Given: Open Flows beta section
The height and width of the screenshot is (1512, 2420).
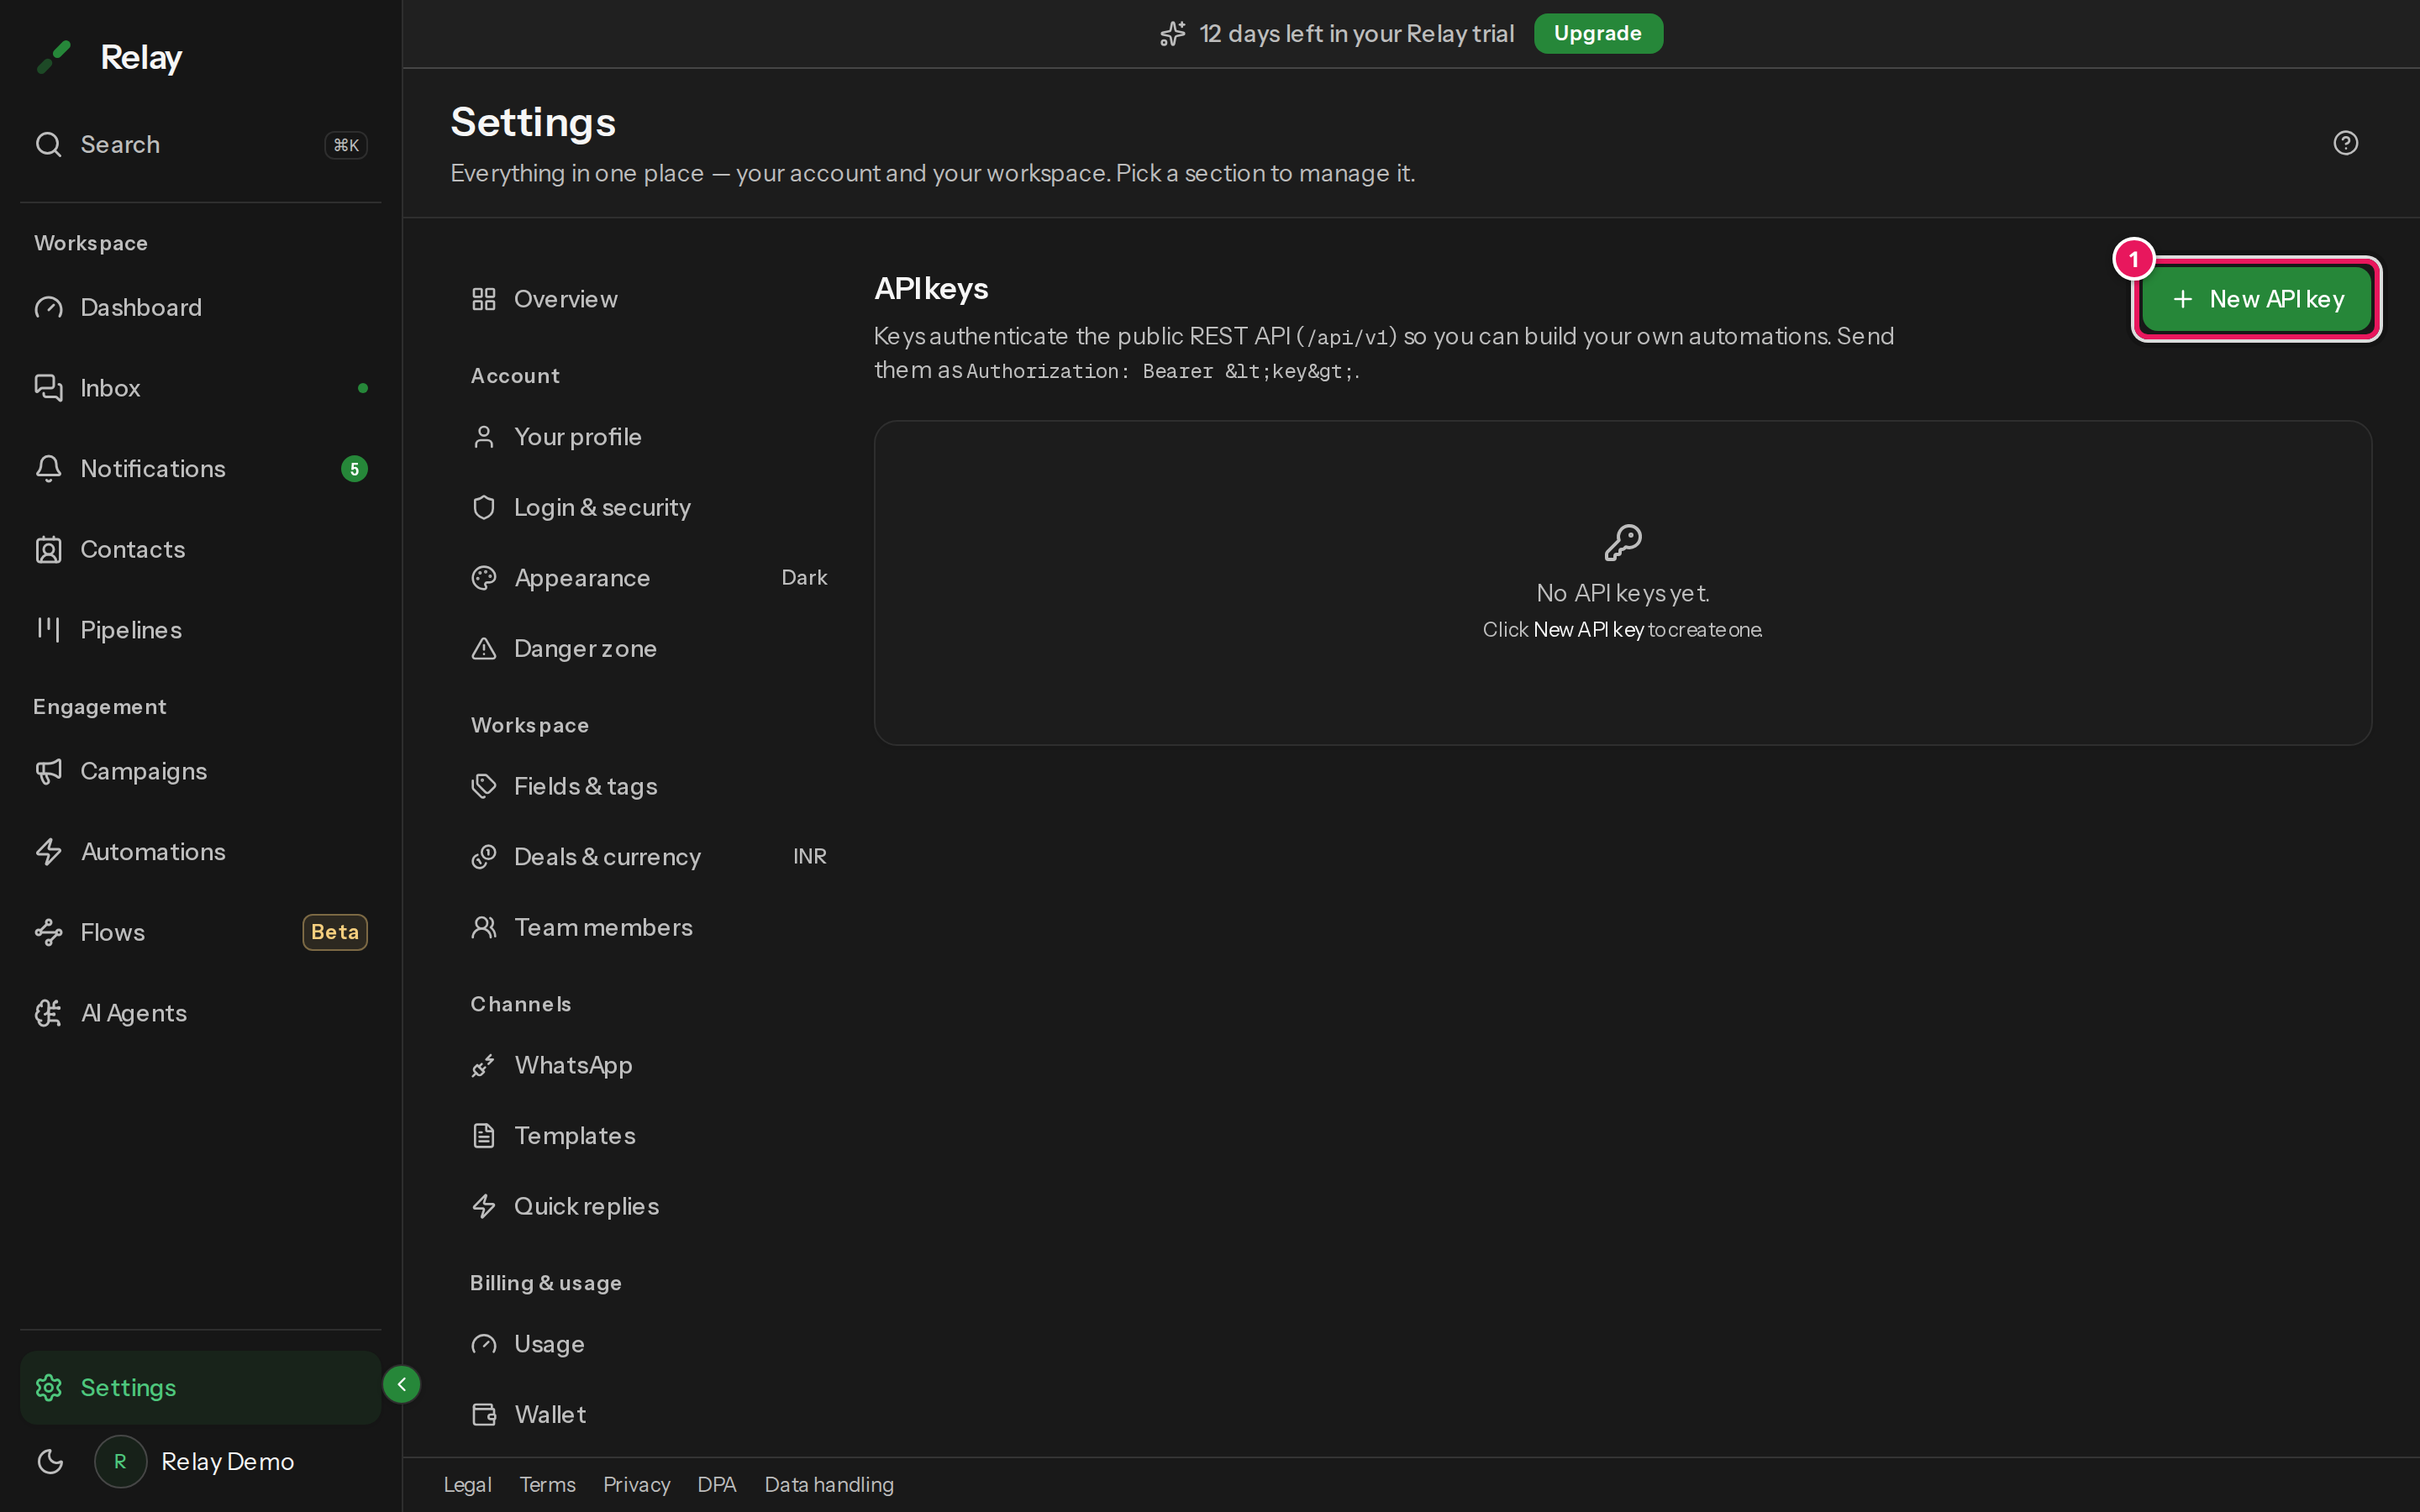Looking at the screenshot, I should click(x=200, y=932).
